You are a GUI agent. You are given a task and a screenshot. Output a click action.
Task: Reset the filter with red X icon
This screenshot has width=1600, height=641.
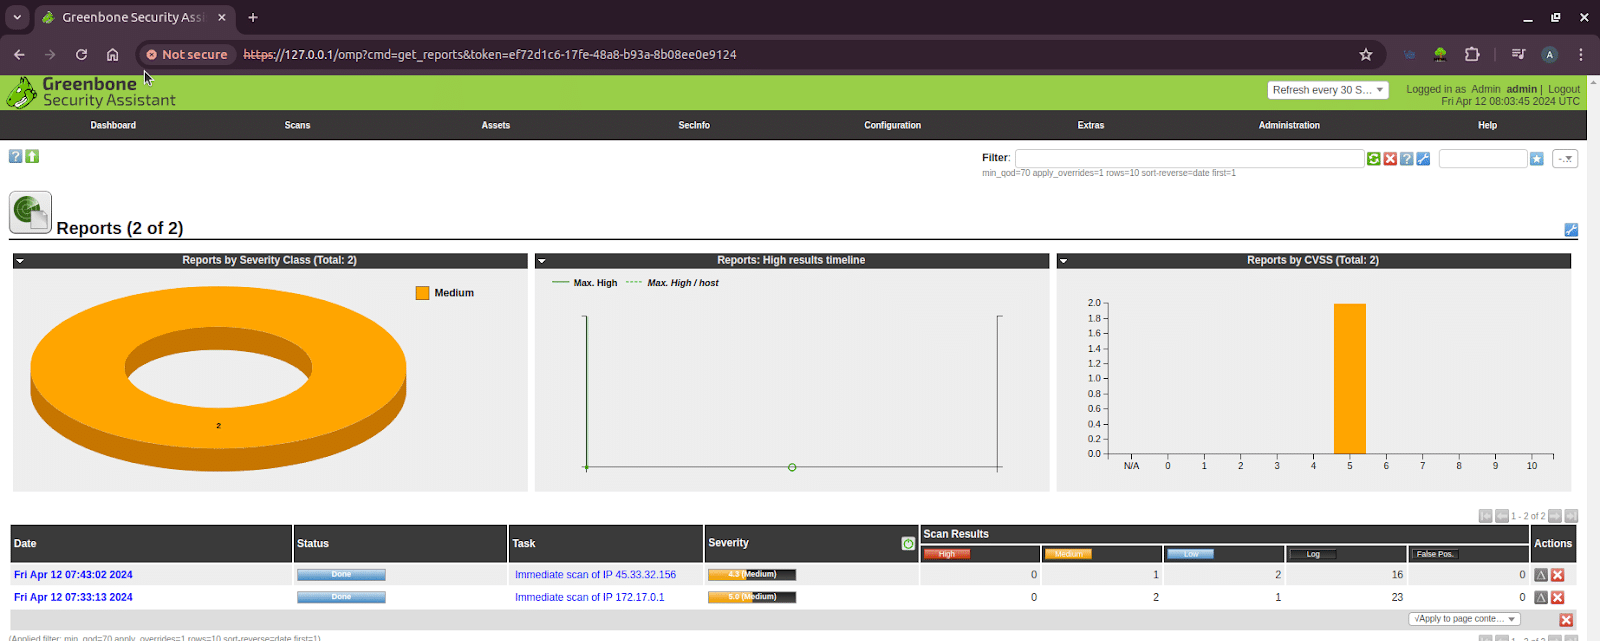[x=1390, y=159]
